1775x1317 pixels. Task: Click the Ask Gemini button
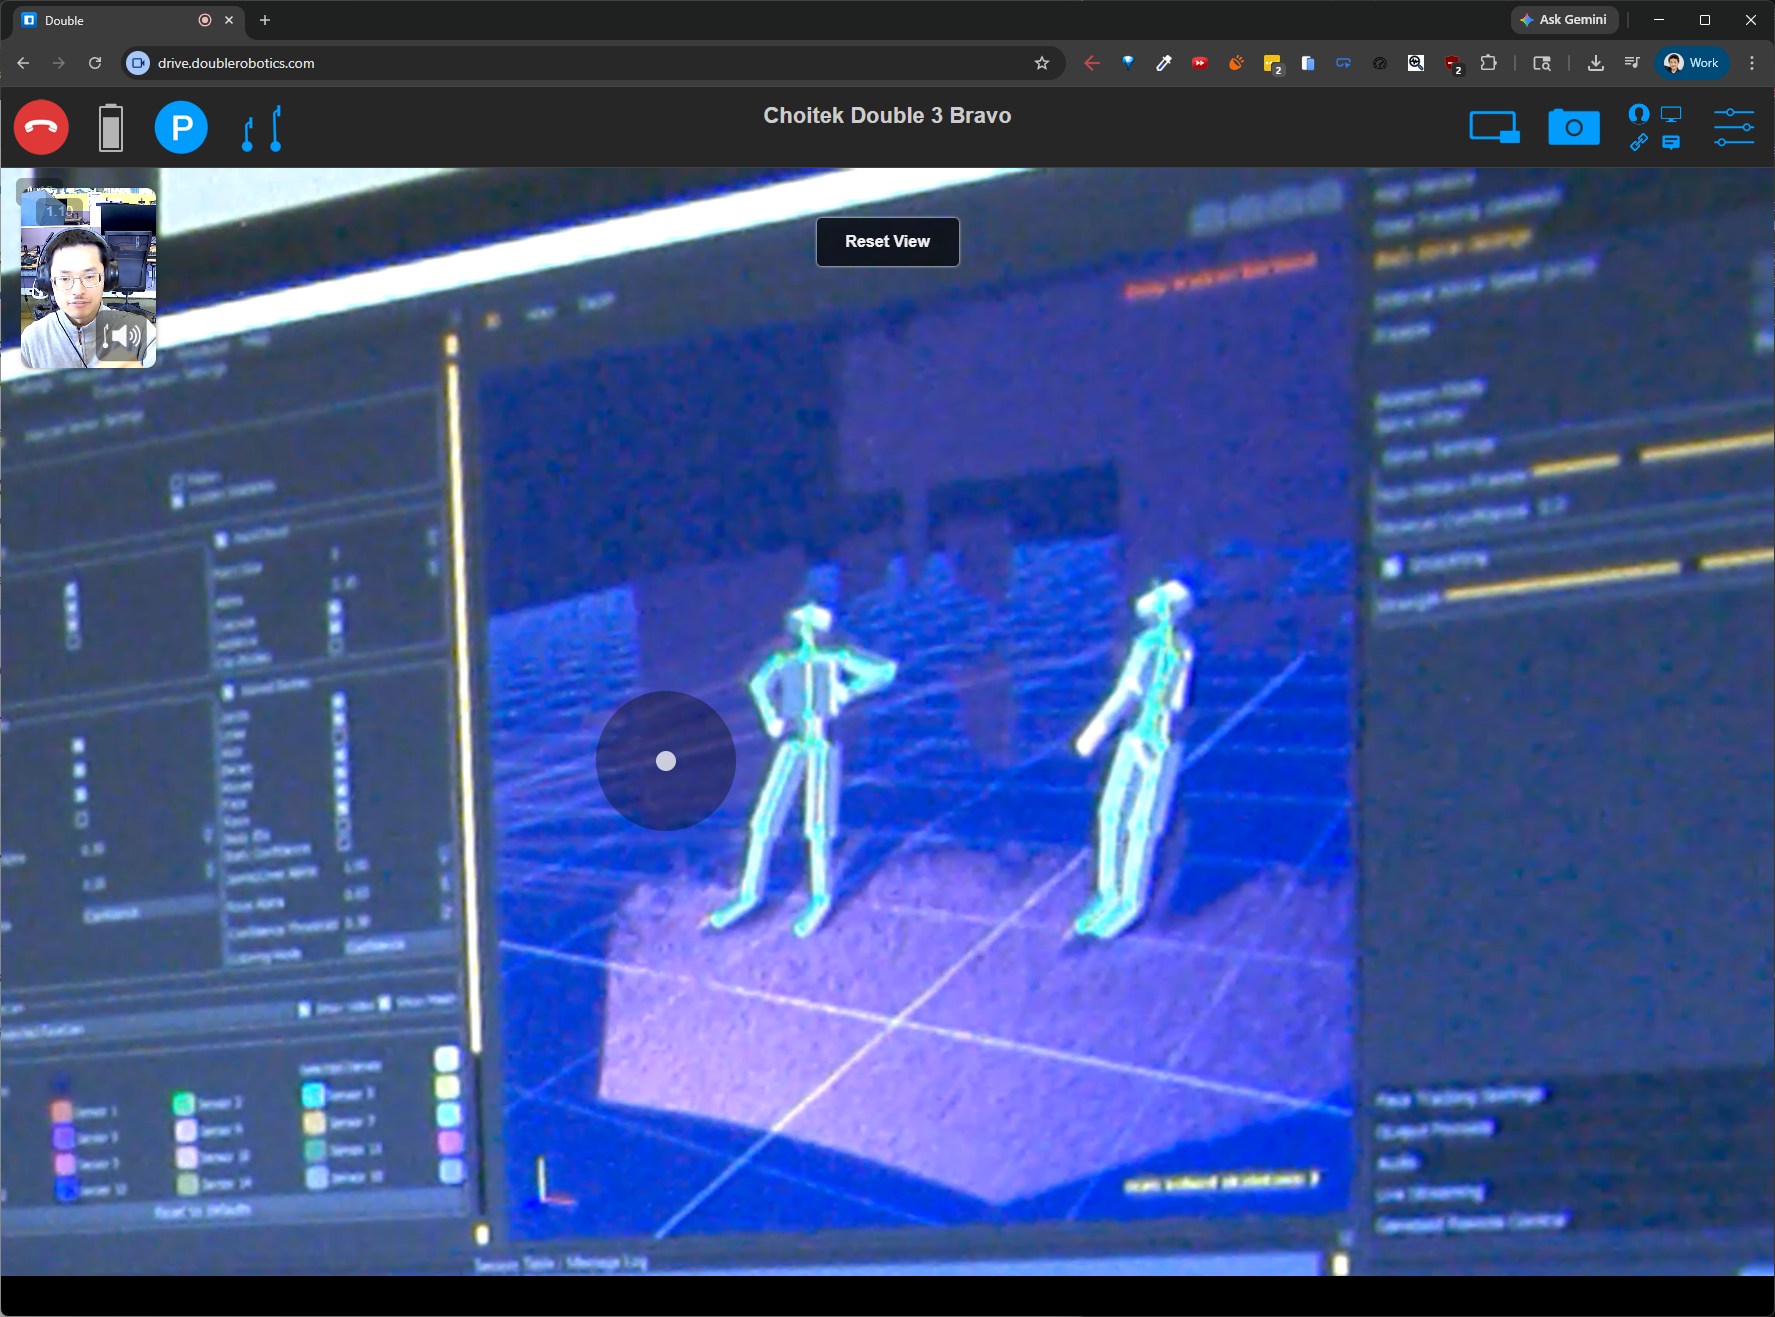[x=1564, y=20]
